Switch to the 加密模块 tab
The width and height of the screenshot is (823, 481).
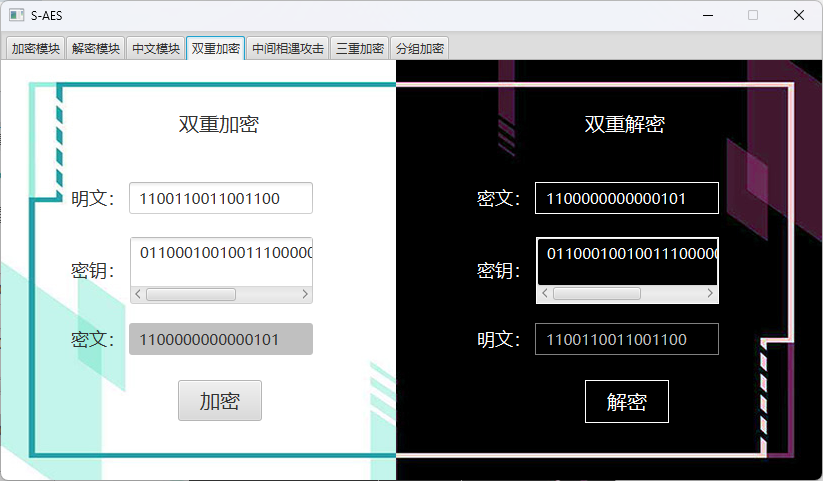point(36,48)
